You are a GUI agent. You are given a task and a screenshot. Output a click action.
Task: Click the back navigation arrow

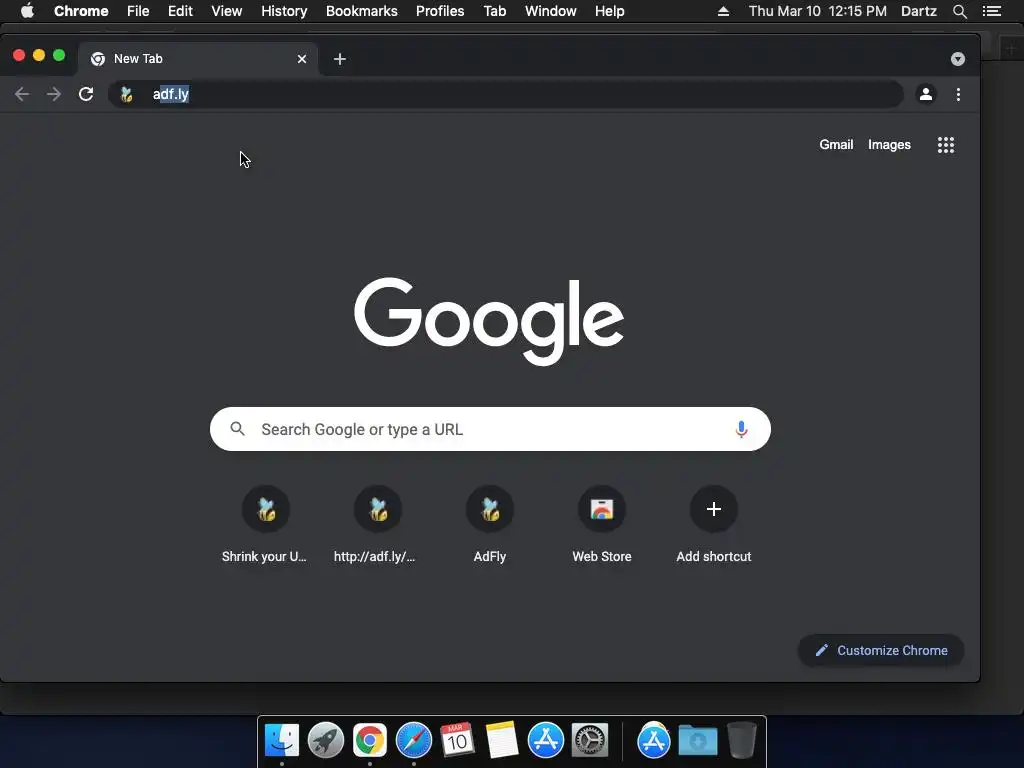[x=22, y=94]
